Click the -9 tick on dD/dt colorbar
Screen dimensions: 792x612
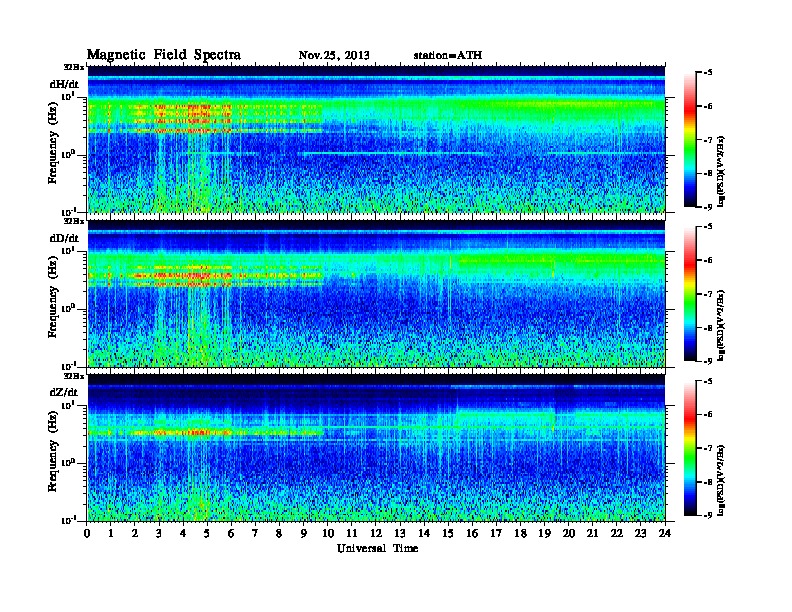pyautogui.click(x=708, y=361)
